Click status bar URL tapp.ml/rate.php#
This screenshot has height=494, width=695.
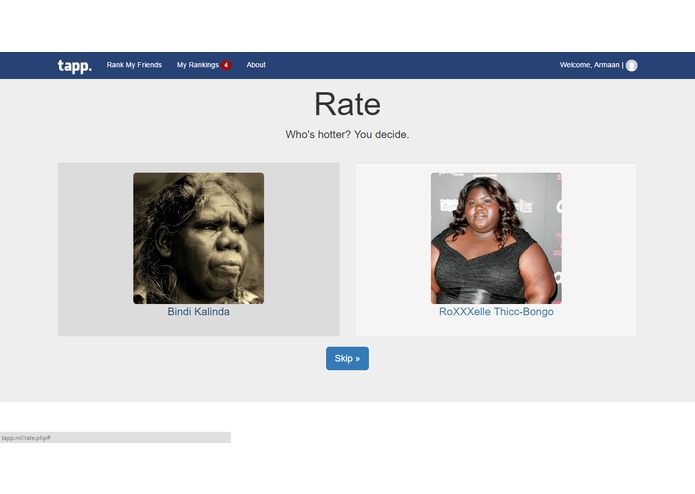pyautogui.click(x=26, y=438)
